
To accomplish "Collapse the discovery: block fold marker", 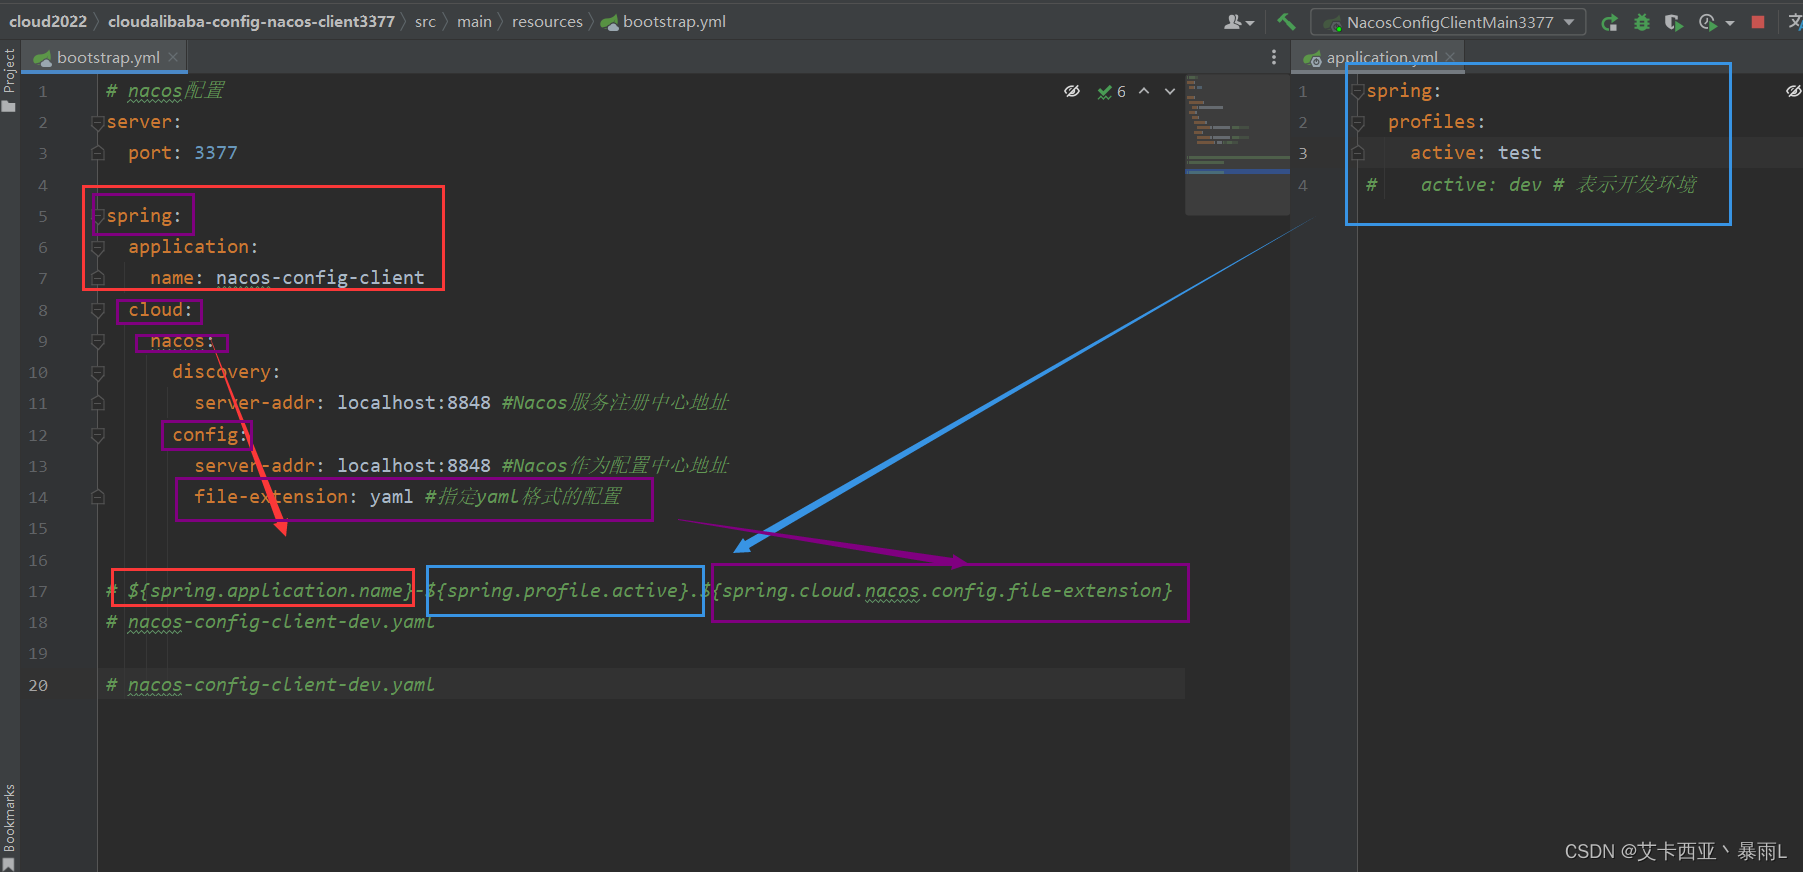I will 98,372.
